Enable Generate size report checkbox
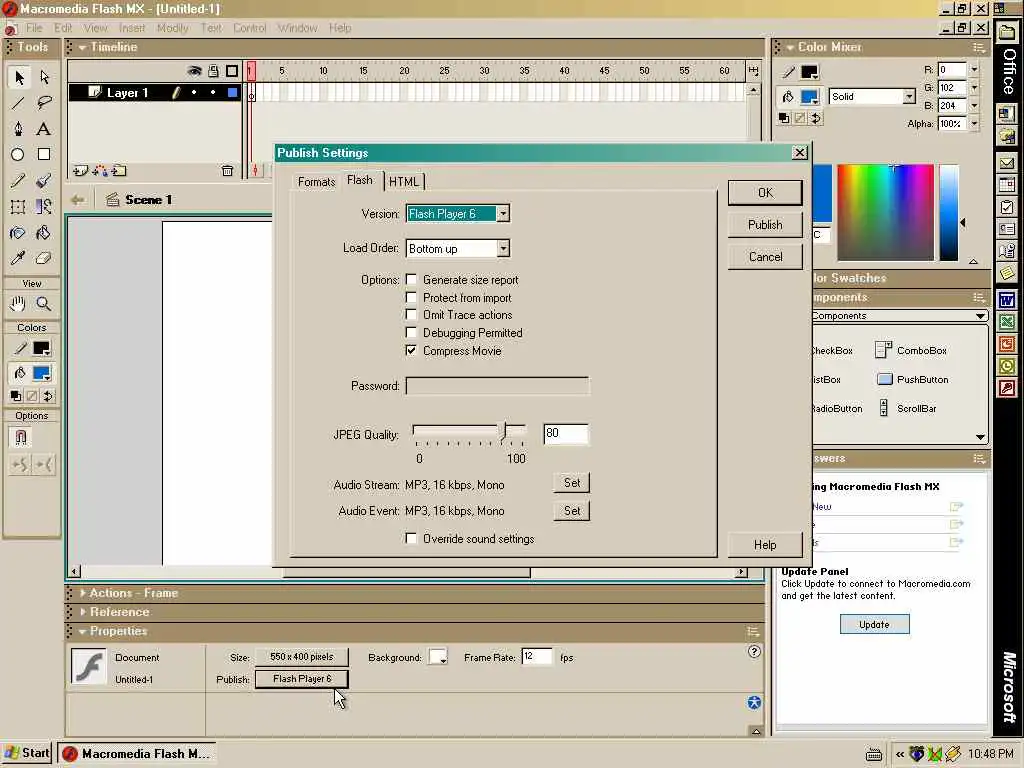 click(411, 280)
